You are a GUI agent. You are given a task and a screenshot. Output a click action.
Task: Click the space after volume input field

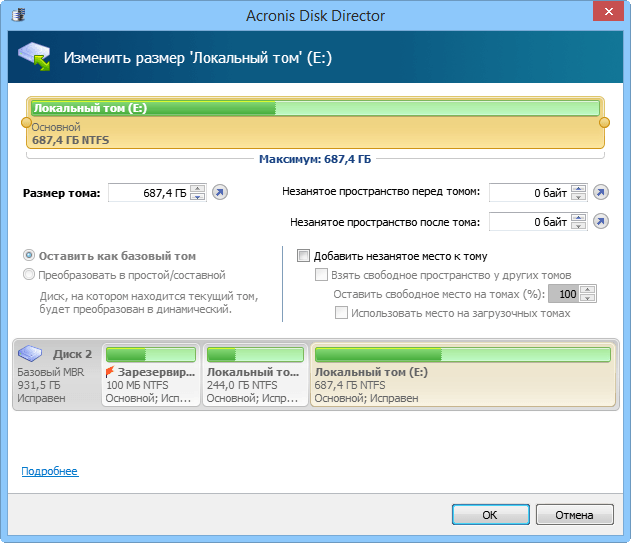[x=530, y=221]
